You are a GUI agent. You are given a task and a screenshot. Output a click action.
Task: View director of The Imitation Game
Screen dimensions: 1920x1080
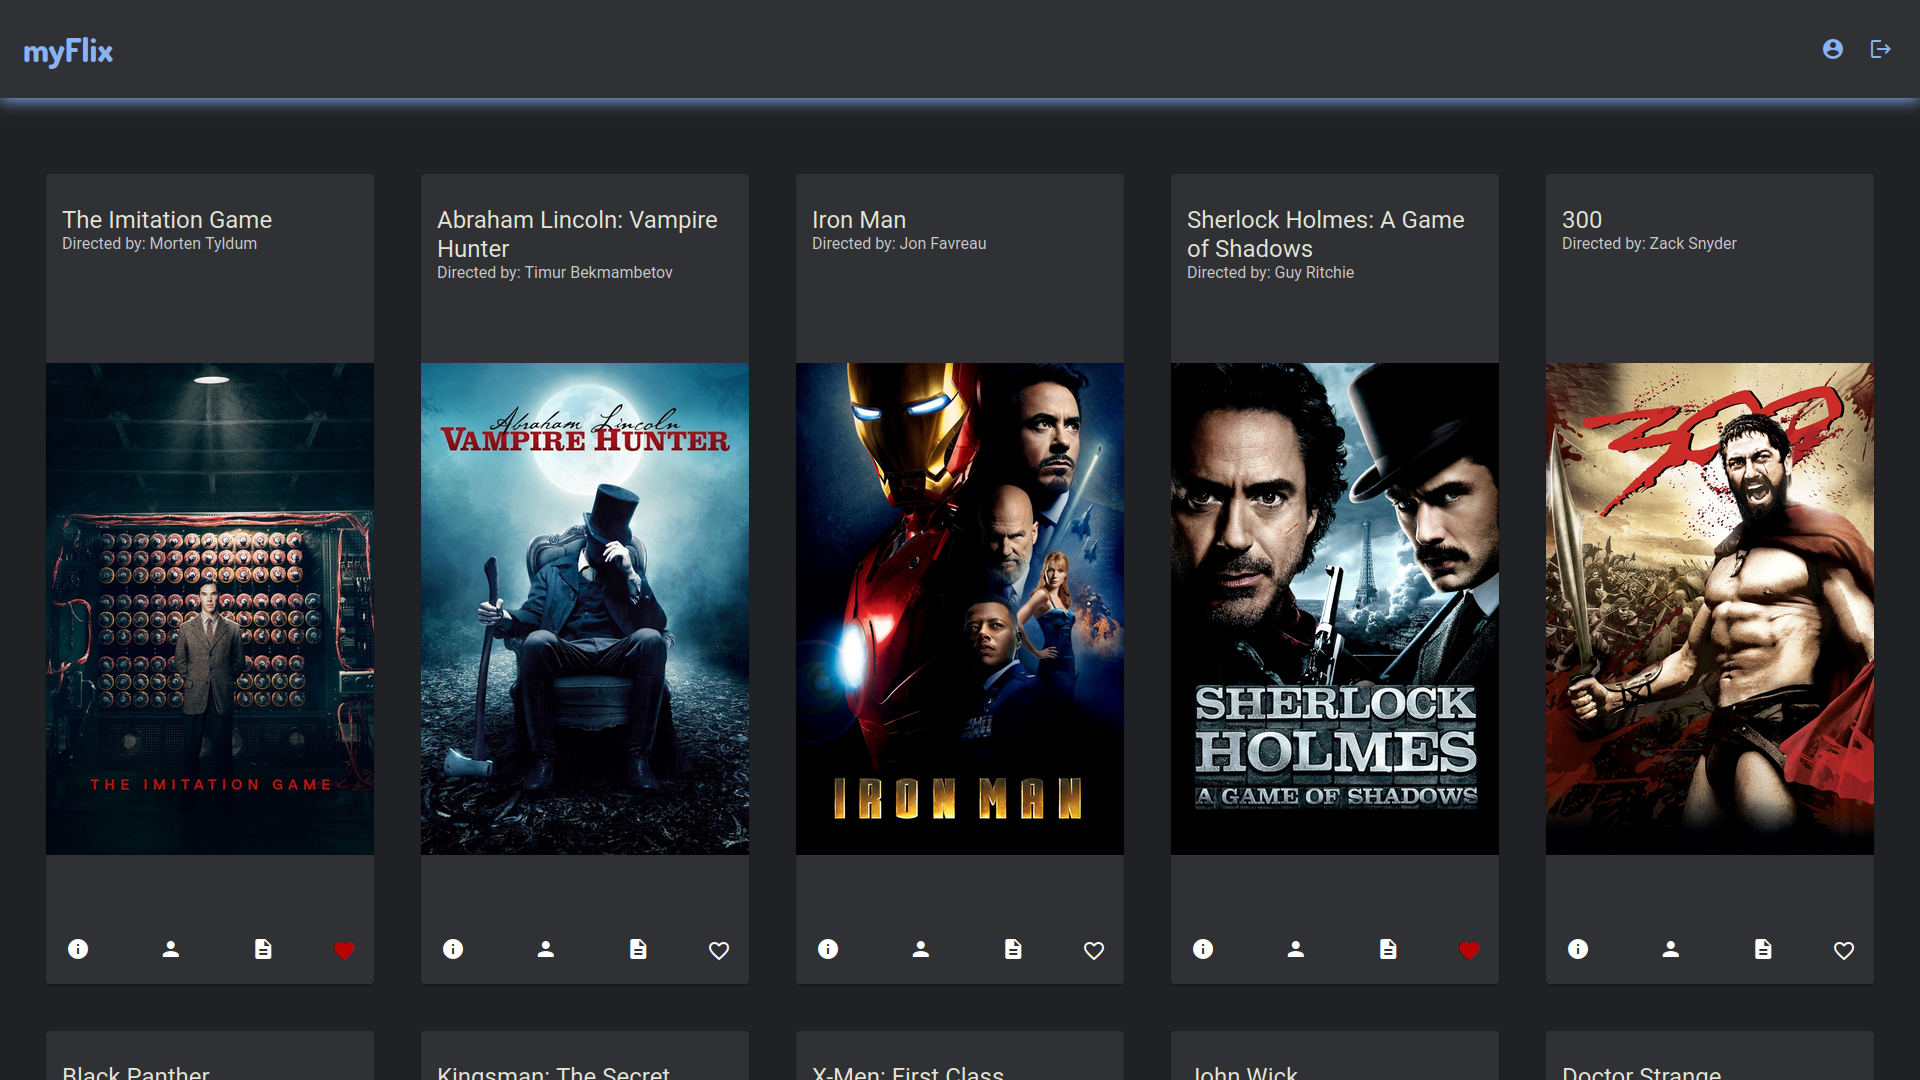click(171, 949)
